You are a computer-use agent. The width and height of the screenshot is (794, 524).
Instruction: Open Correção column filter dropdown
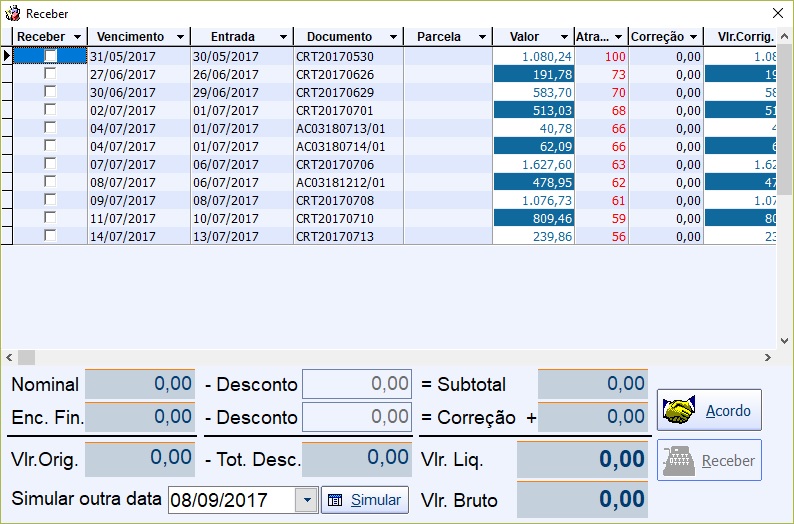pyautogui.click(x=693, y=37)
